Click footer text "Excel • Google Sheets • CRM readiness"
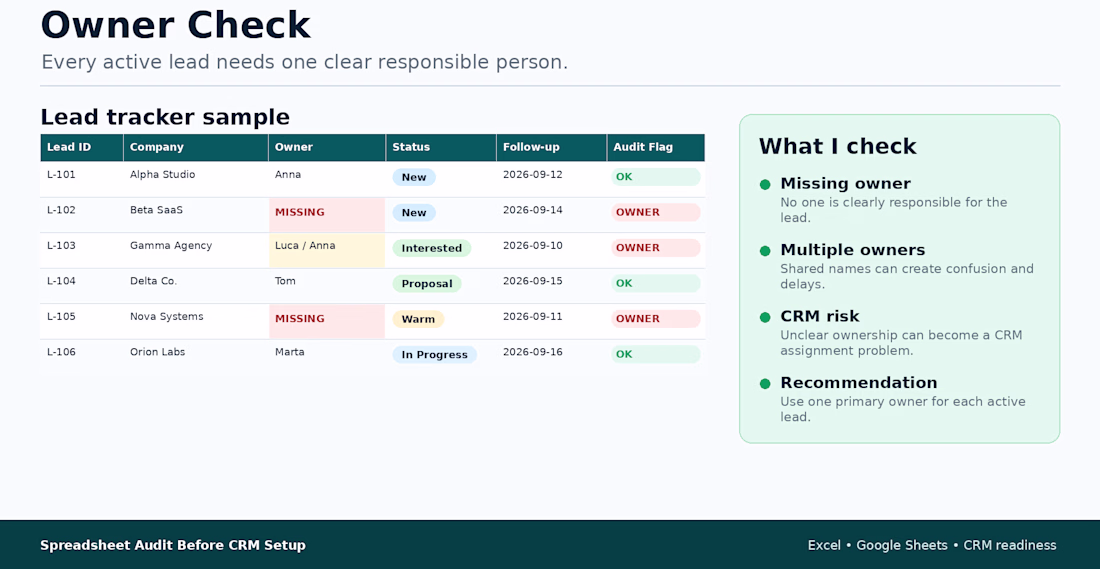Screen dimensions: 1100x569 (x=932, y=546)
